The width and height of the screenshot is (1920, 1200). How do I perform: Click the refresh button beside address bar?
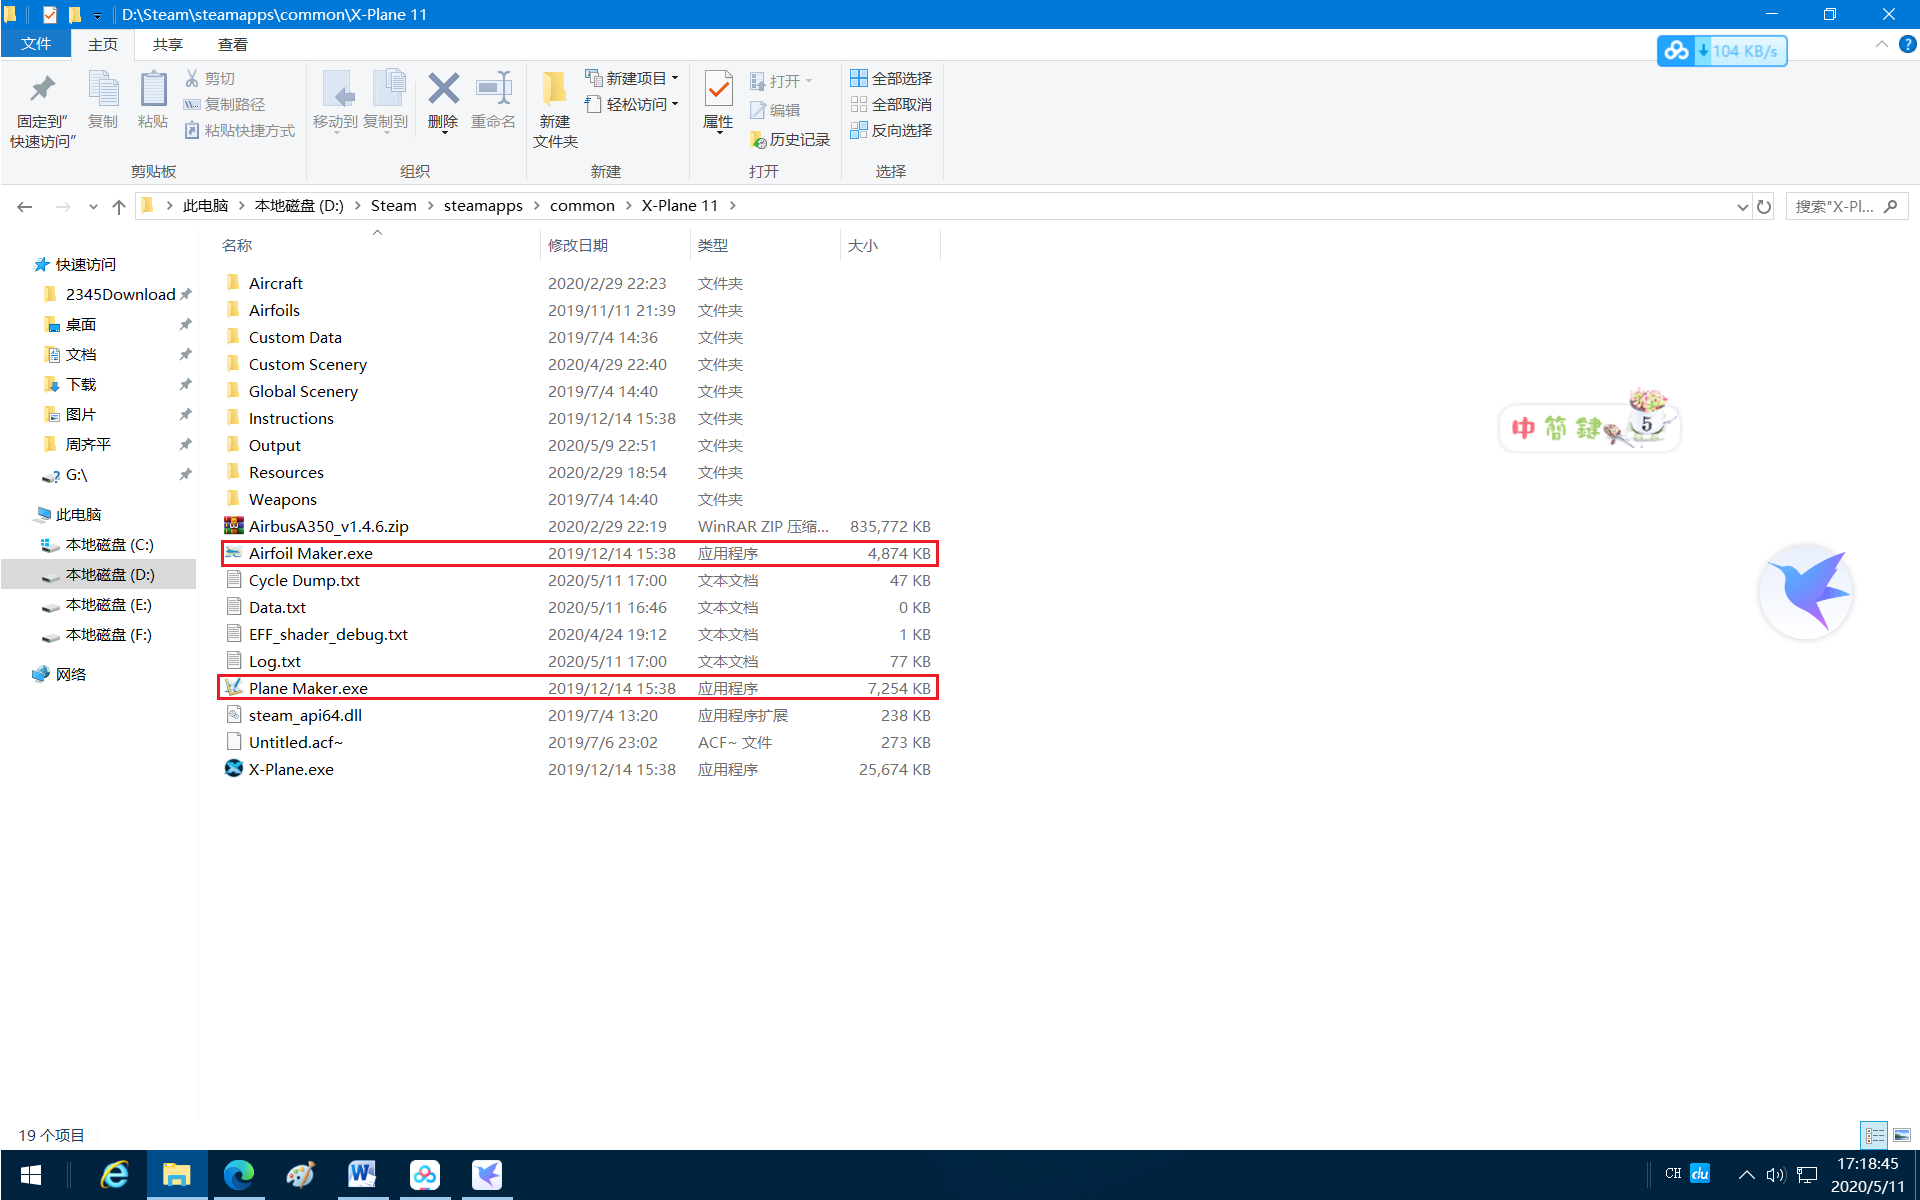(1764, 206)
